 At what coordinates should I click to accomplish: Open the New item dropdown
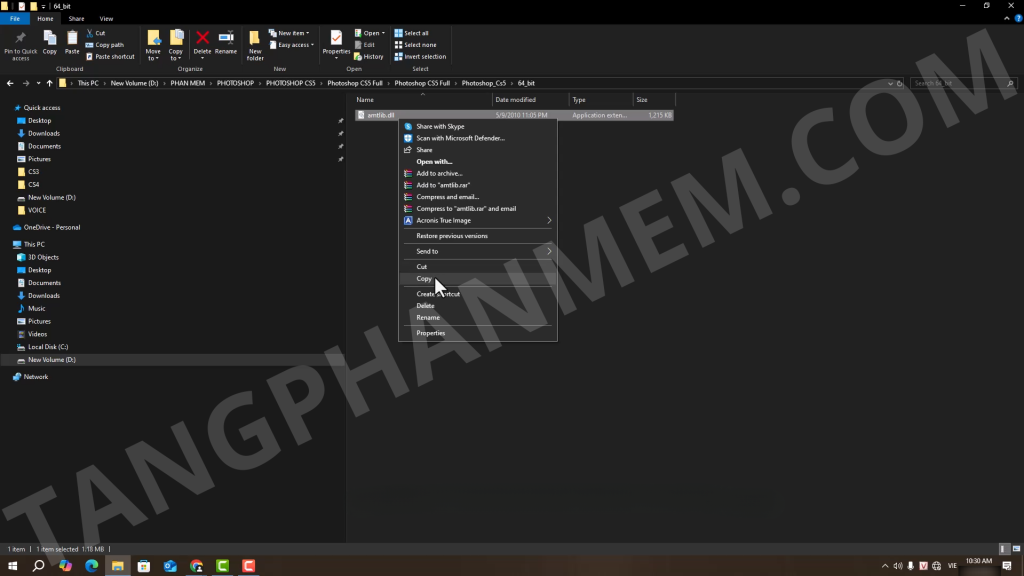(294, 33)
